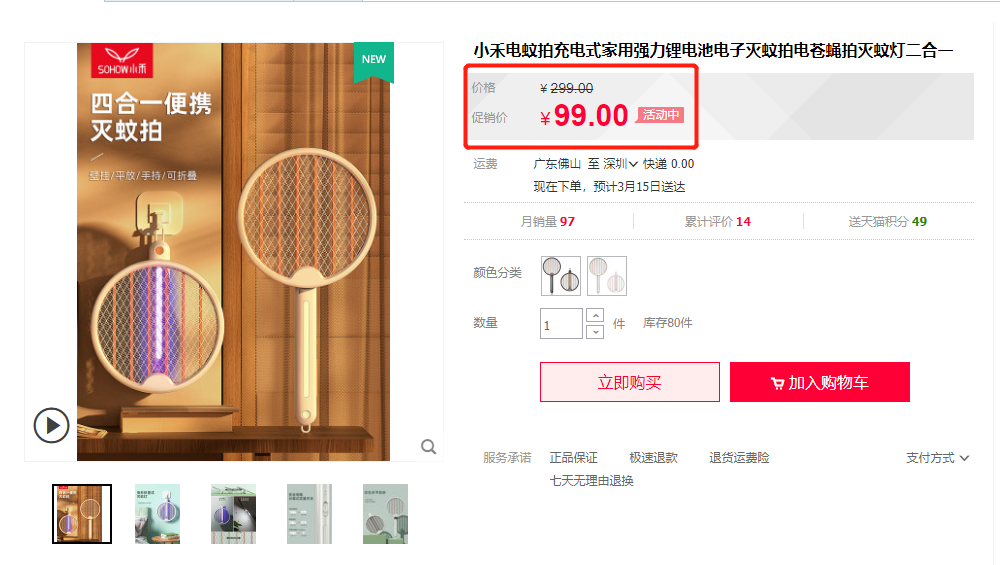
Task: Expand the 支付方式 payment options
Action: [938, 458]
